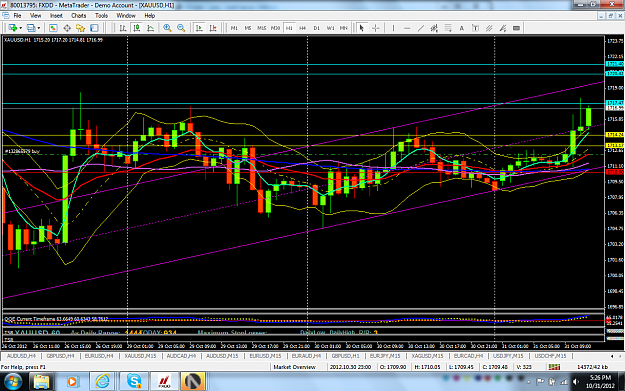Open the Window menu

coord(126,16)
